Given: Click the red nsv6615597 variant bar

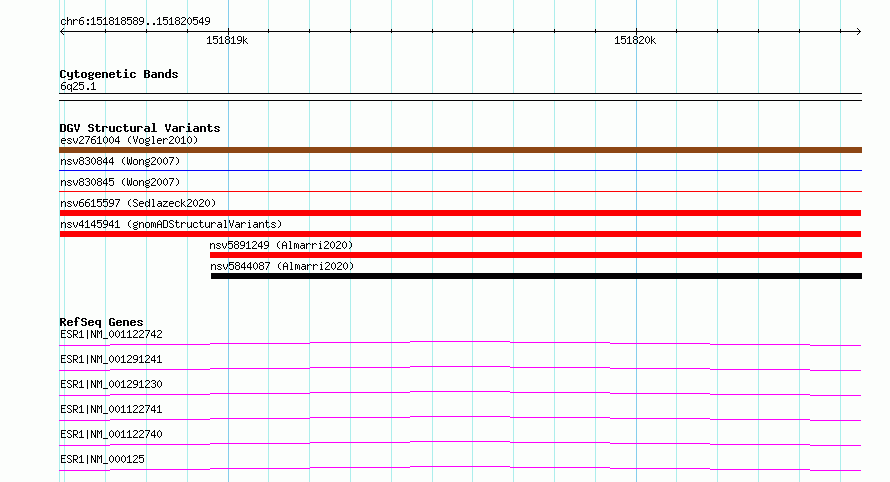Looking at the screenshot, I should [460, 213].
